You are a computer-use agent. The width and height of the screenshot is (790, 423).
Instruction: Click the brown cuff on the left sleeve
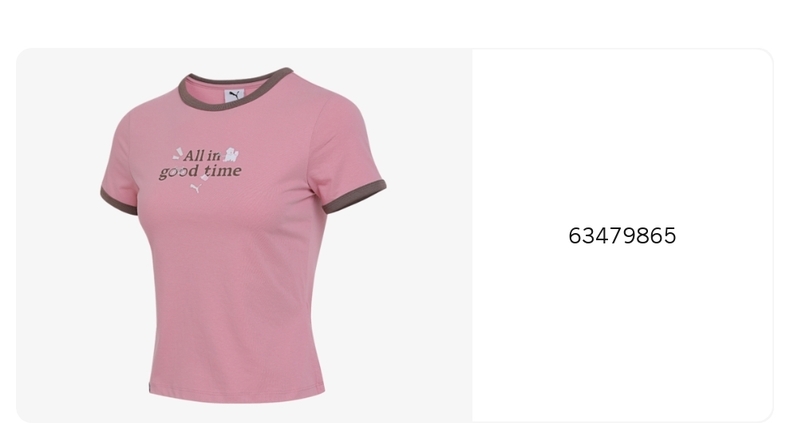coord(118,201)
